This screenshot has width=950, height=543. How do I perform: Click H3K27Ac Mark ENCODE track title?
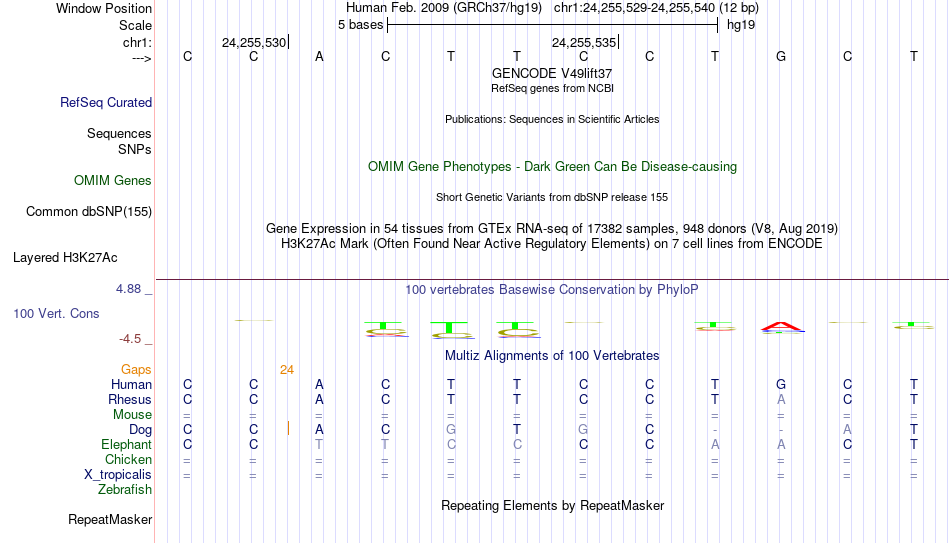point(552,244)
